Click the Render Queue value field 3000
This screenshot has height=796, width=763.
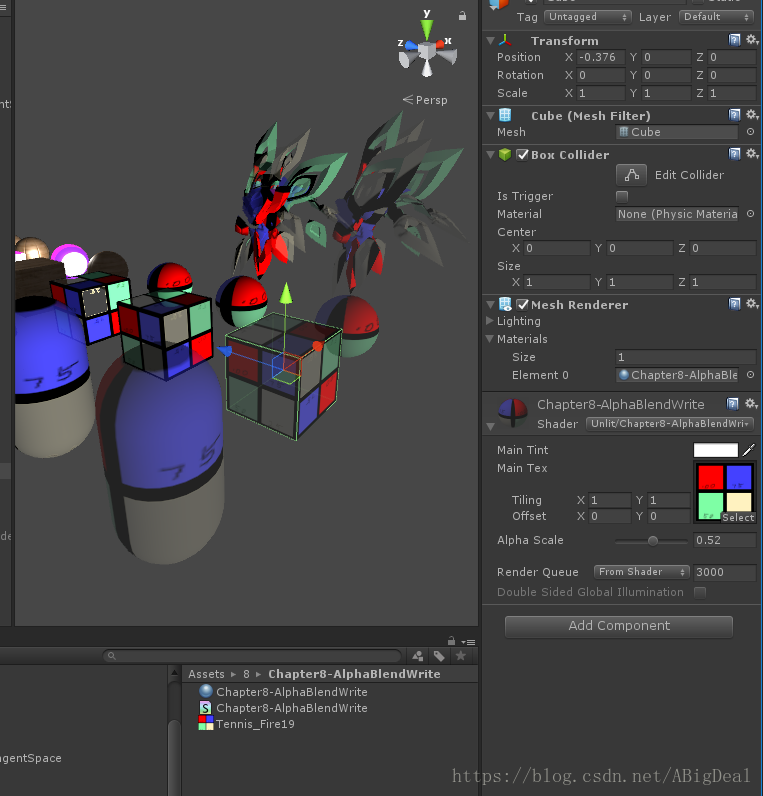coord(724,572)
